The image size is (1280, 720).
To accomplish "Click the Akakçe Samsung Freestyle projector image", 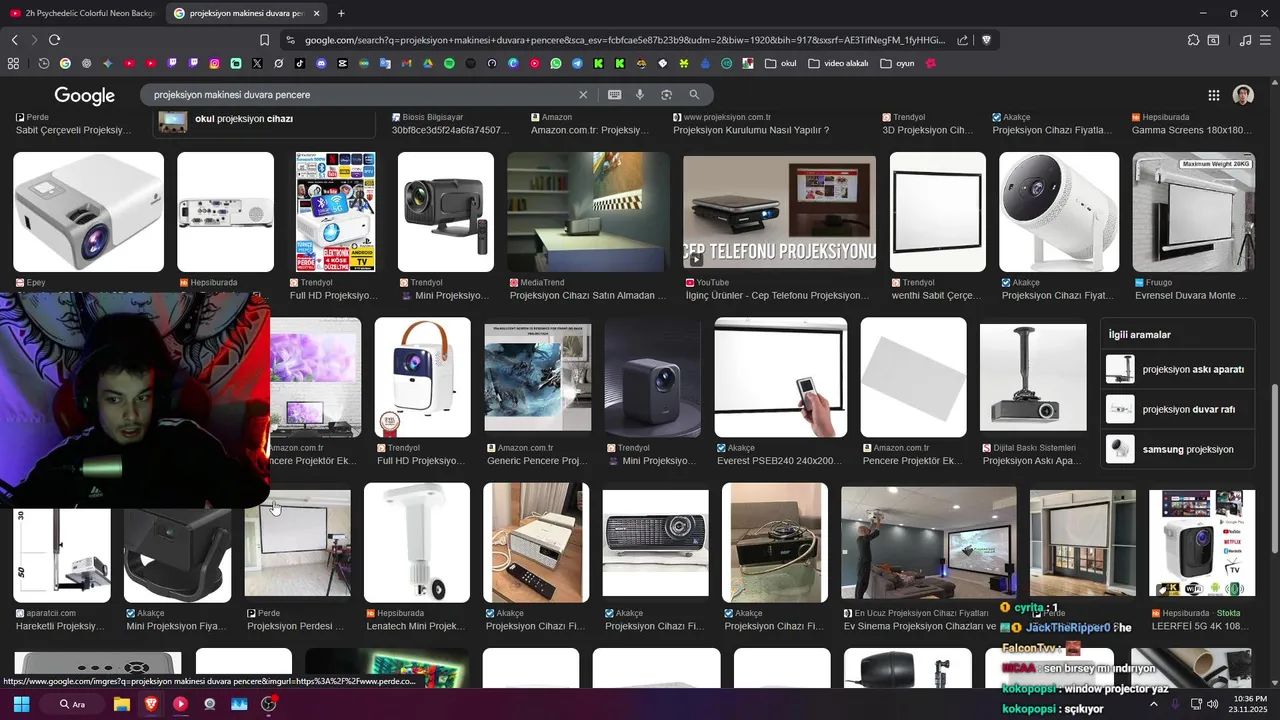I will (x=1059, y=212).
